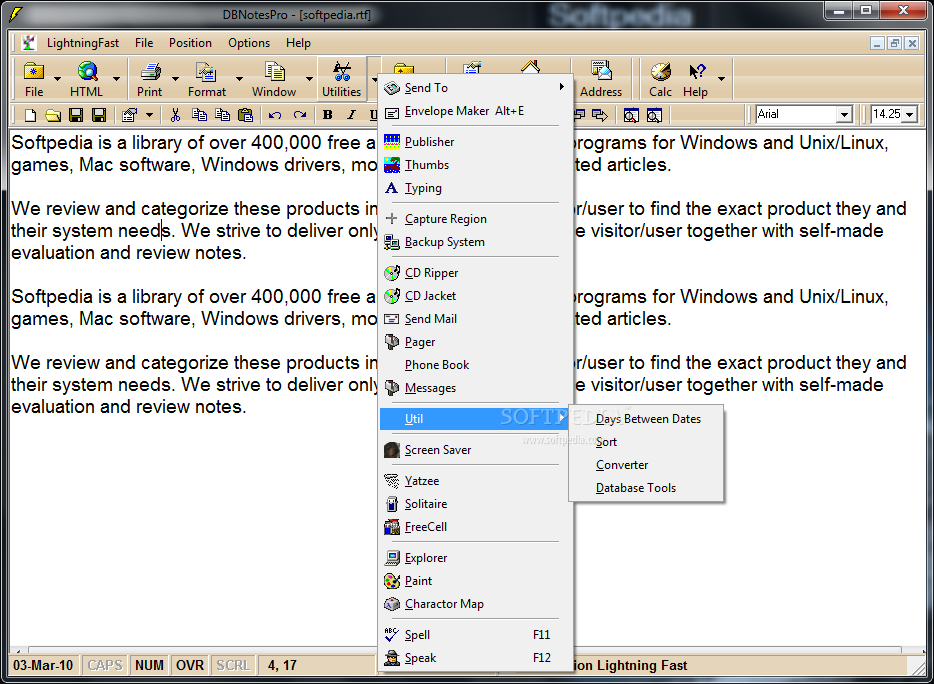Open the Arial font name dropdown
The image size is (934, 684).
pyautogui.click(x=844, y=114)
